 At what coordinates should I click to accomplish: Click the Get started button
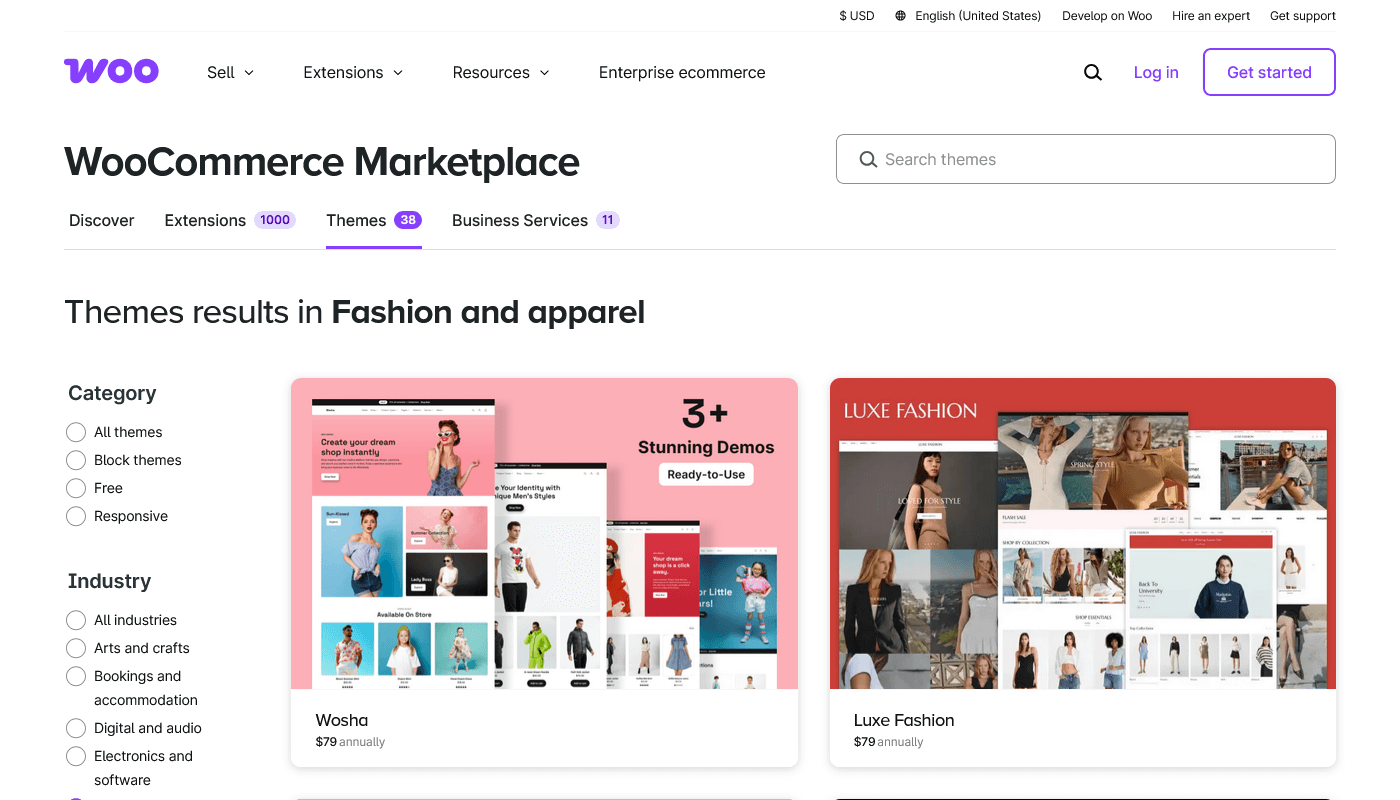(x=1269, y=72)
